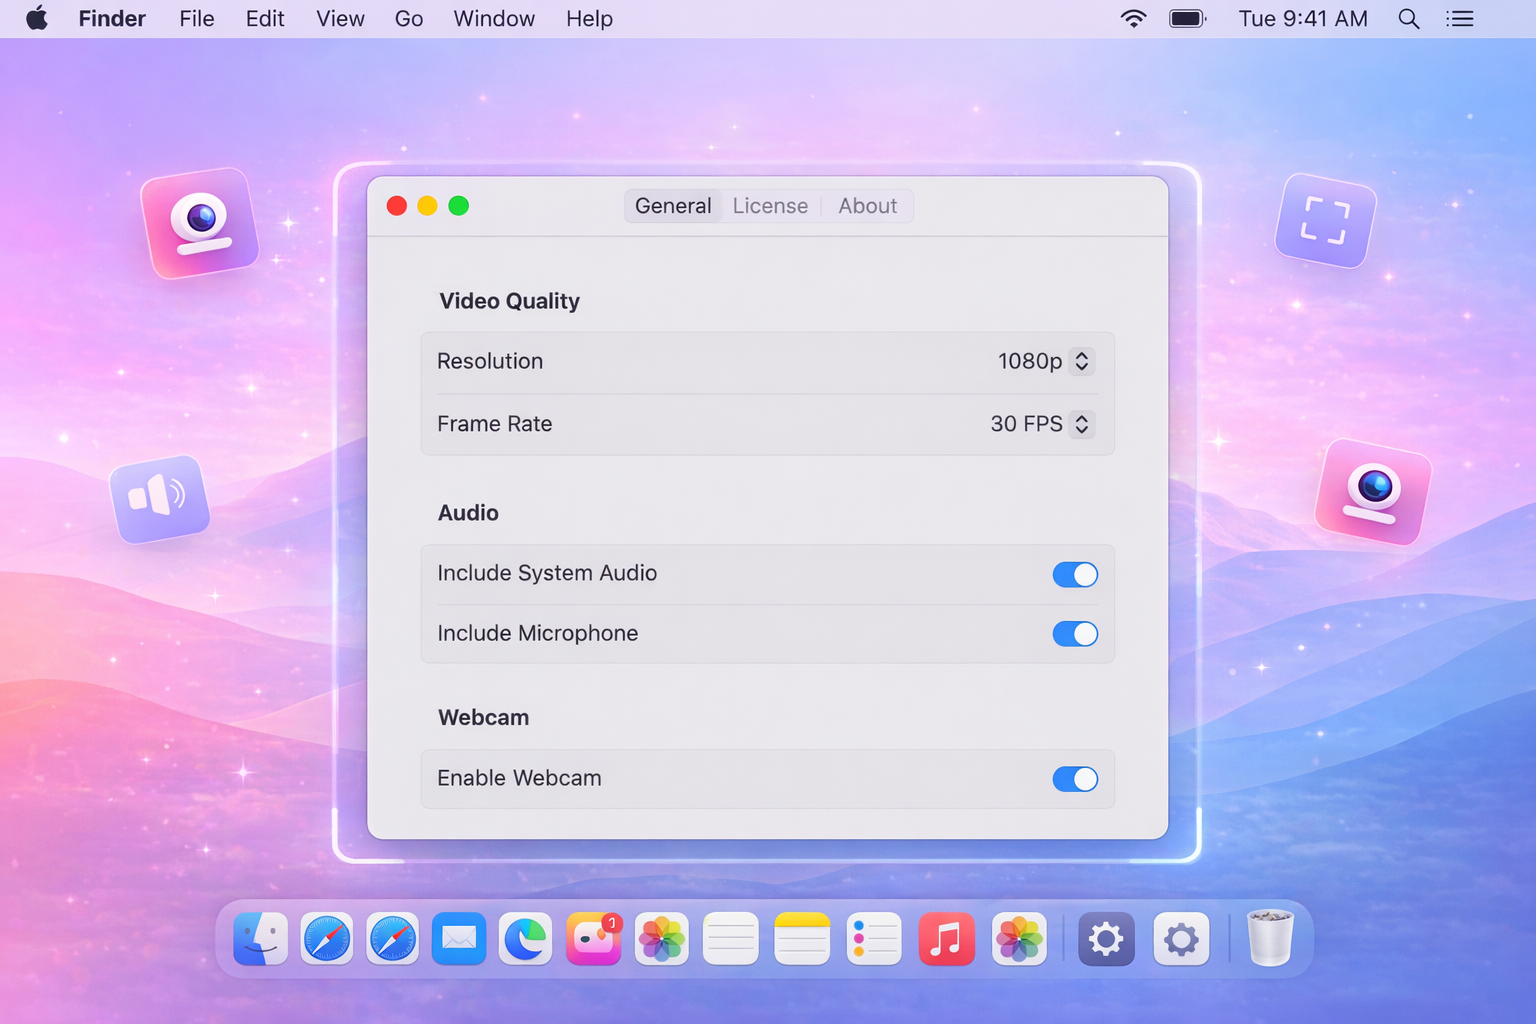
Task: Open the purple screen capture desktop icon
Action: click(1324, 222)
